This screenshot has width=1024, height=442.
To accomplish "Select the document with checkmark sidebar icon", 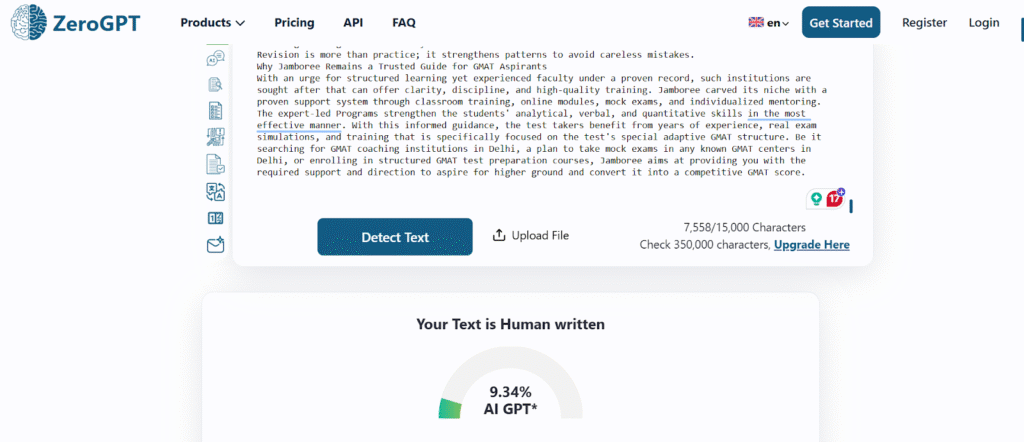I will coord(215,164).
